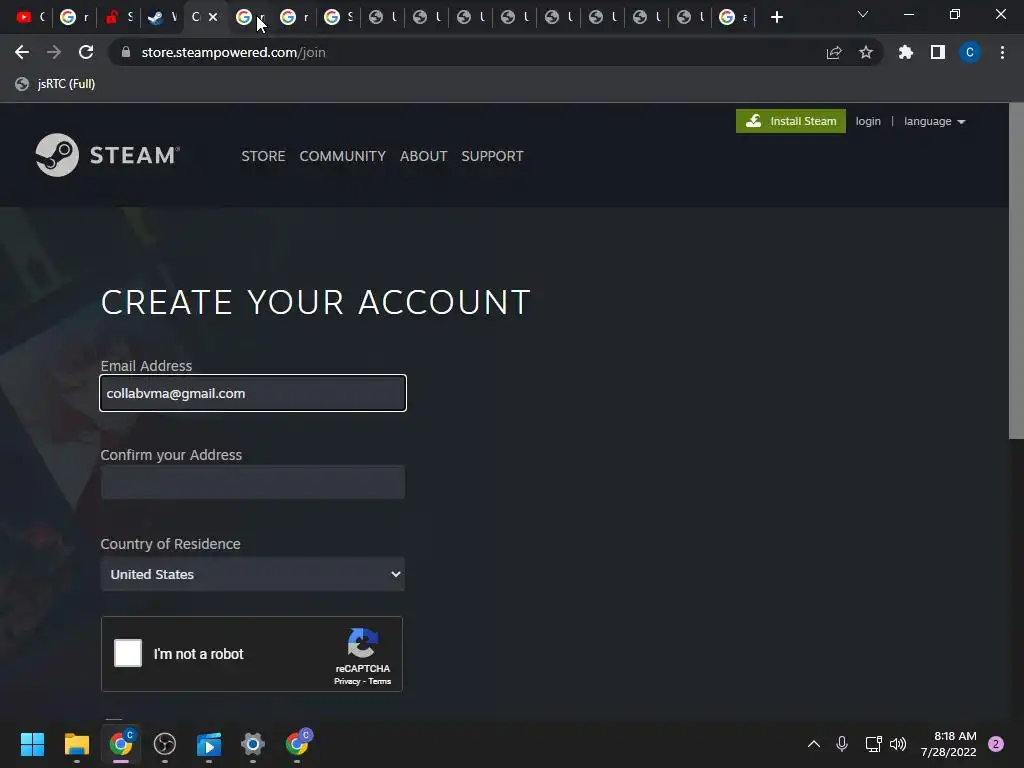Screen dimensions: 1024x768
Task: Open the tab search chevron
Action: coord(863,14)
